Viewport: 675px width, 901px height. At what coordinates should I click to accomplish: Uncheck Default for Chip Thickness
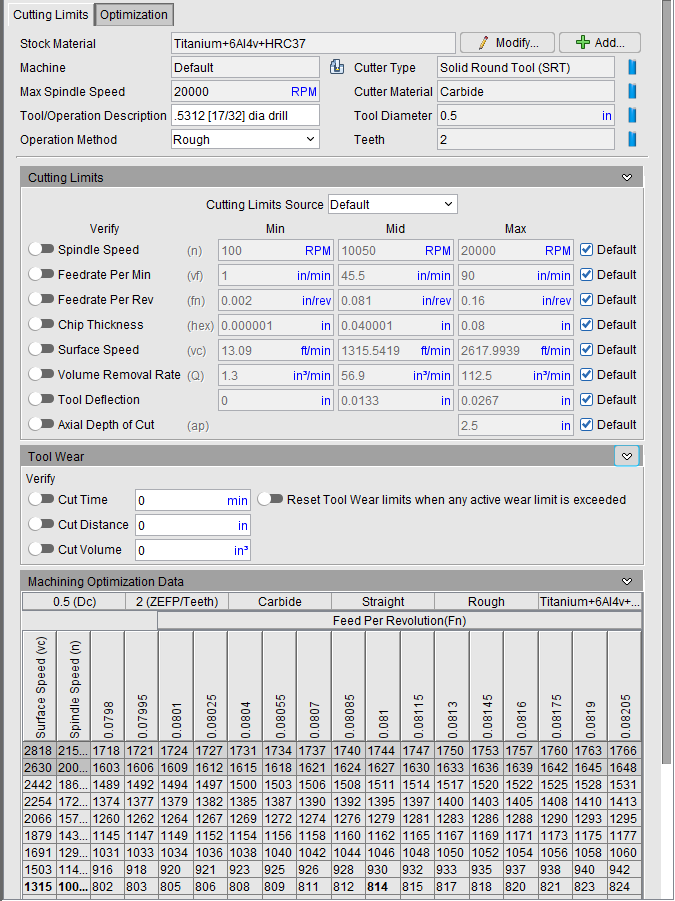click(x=586, y=325)
